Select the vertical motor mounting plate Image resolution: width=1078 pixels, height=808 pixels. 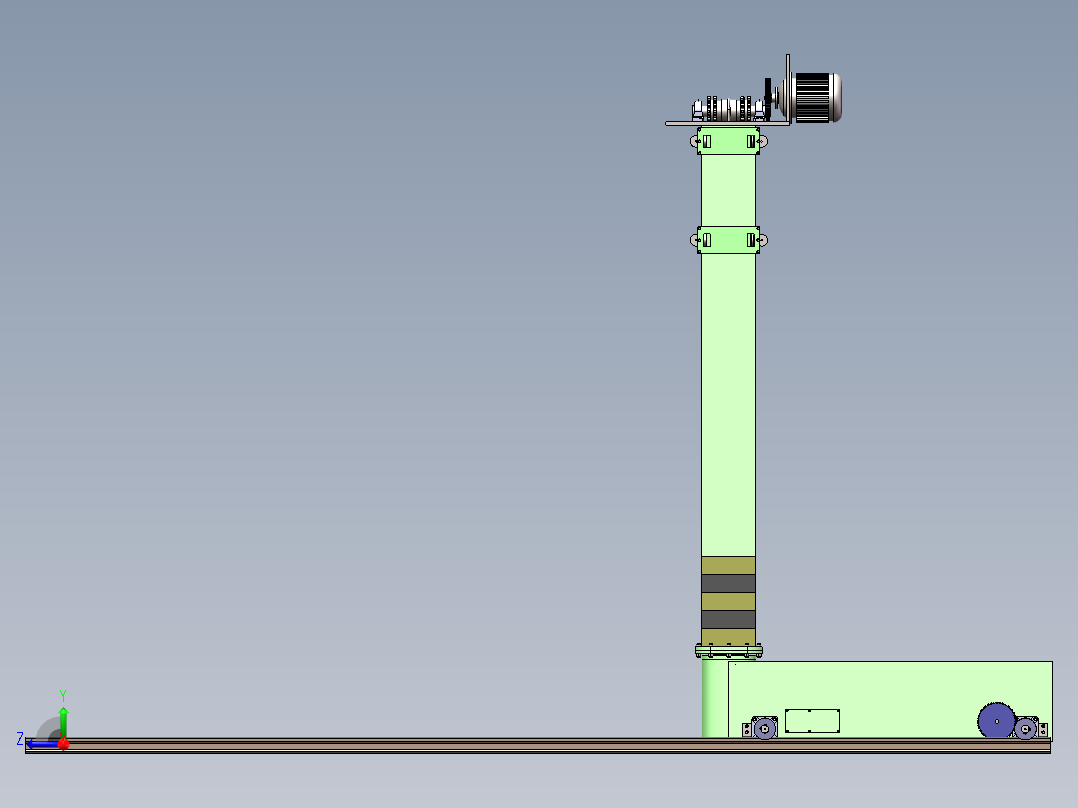click(x=788, y=89)
